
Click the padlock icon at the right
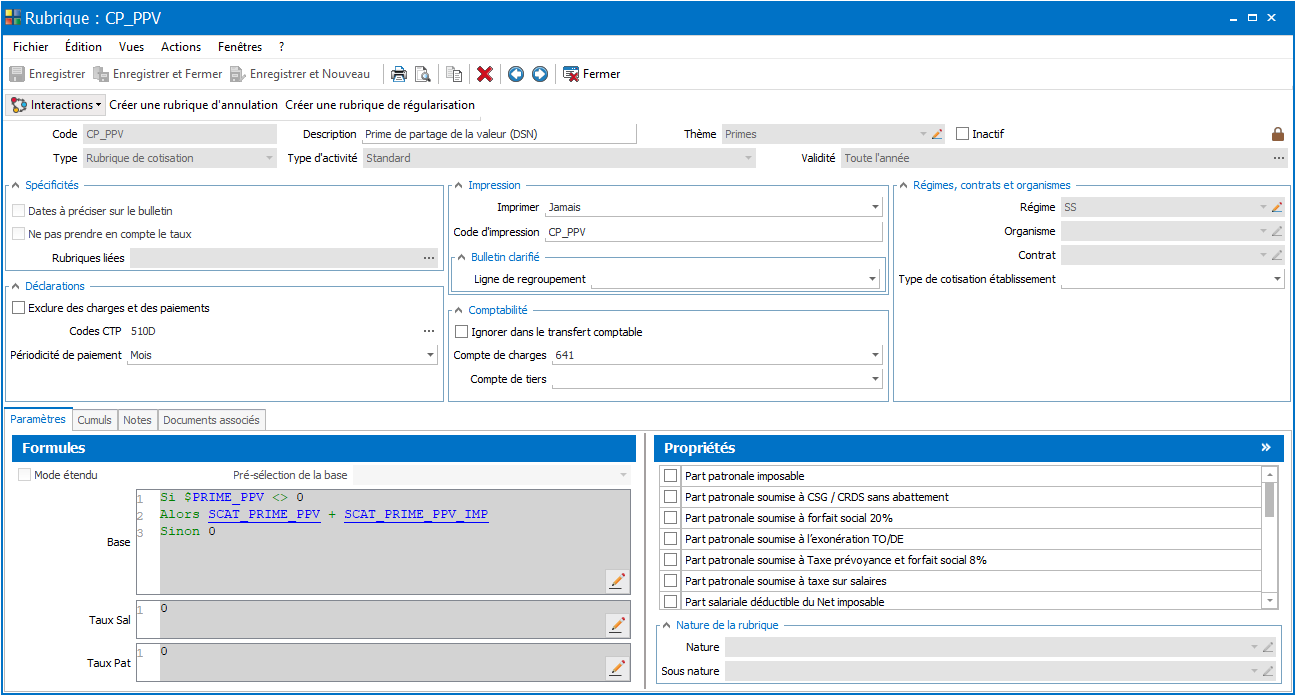pyautogui.click(x=1277, y=134)
